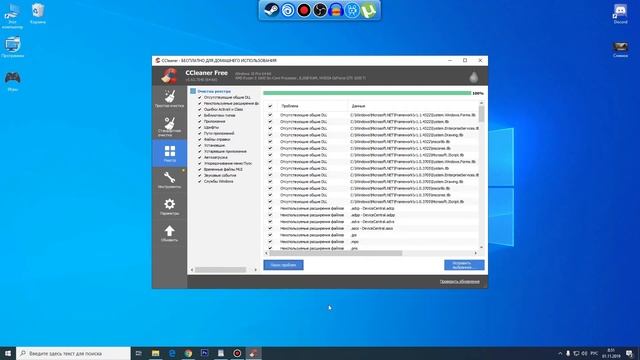This screenshot has width=640, height=360.
Task: Launch Steam from the top dock
Action: (x=271, y=10)
